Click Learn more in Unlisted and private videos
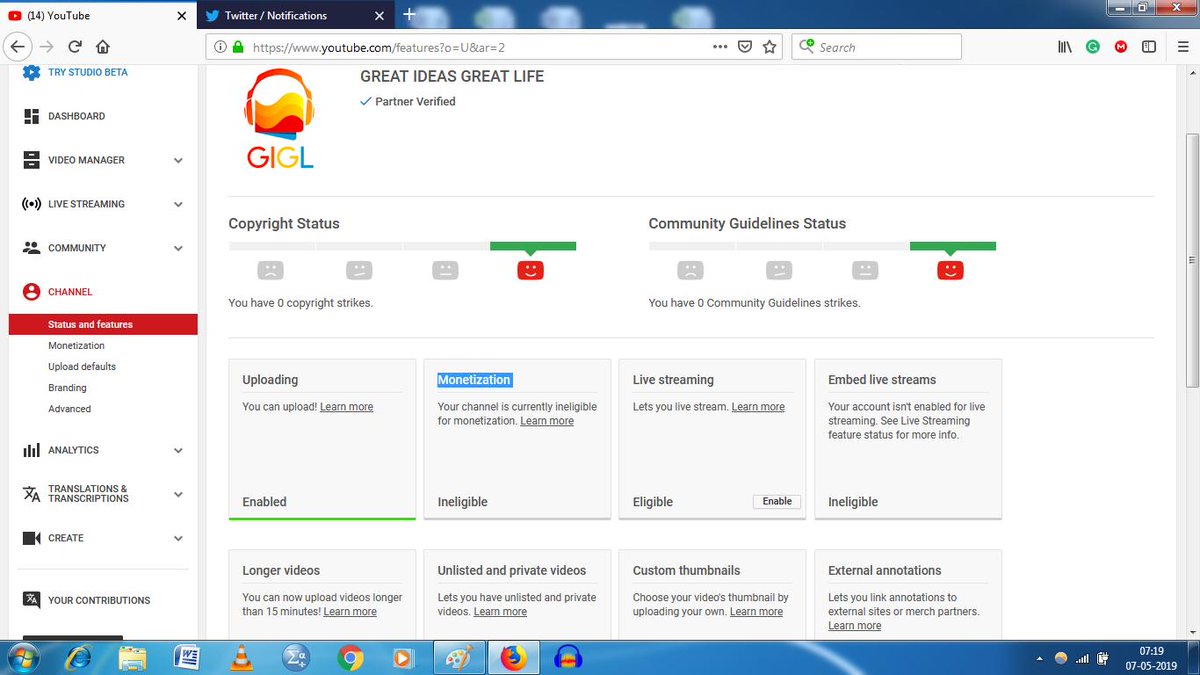The width and height of the screenshot is (1200, 675). pyautogui.click(x=500, y=612)
